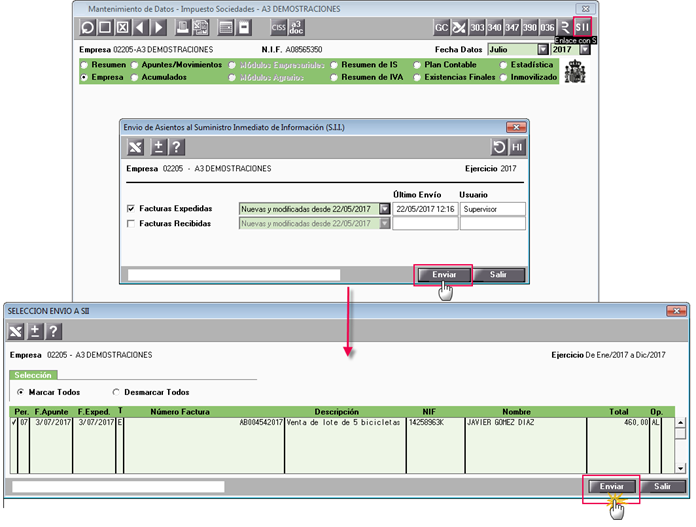Click the help question mark in SII dialog
Screen dimensions: 696x527
coord(176,147)
